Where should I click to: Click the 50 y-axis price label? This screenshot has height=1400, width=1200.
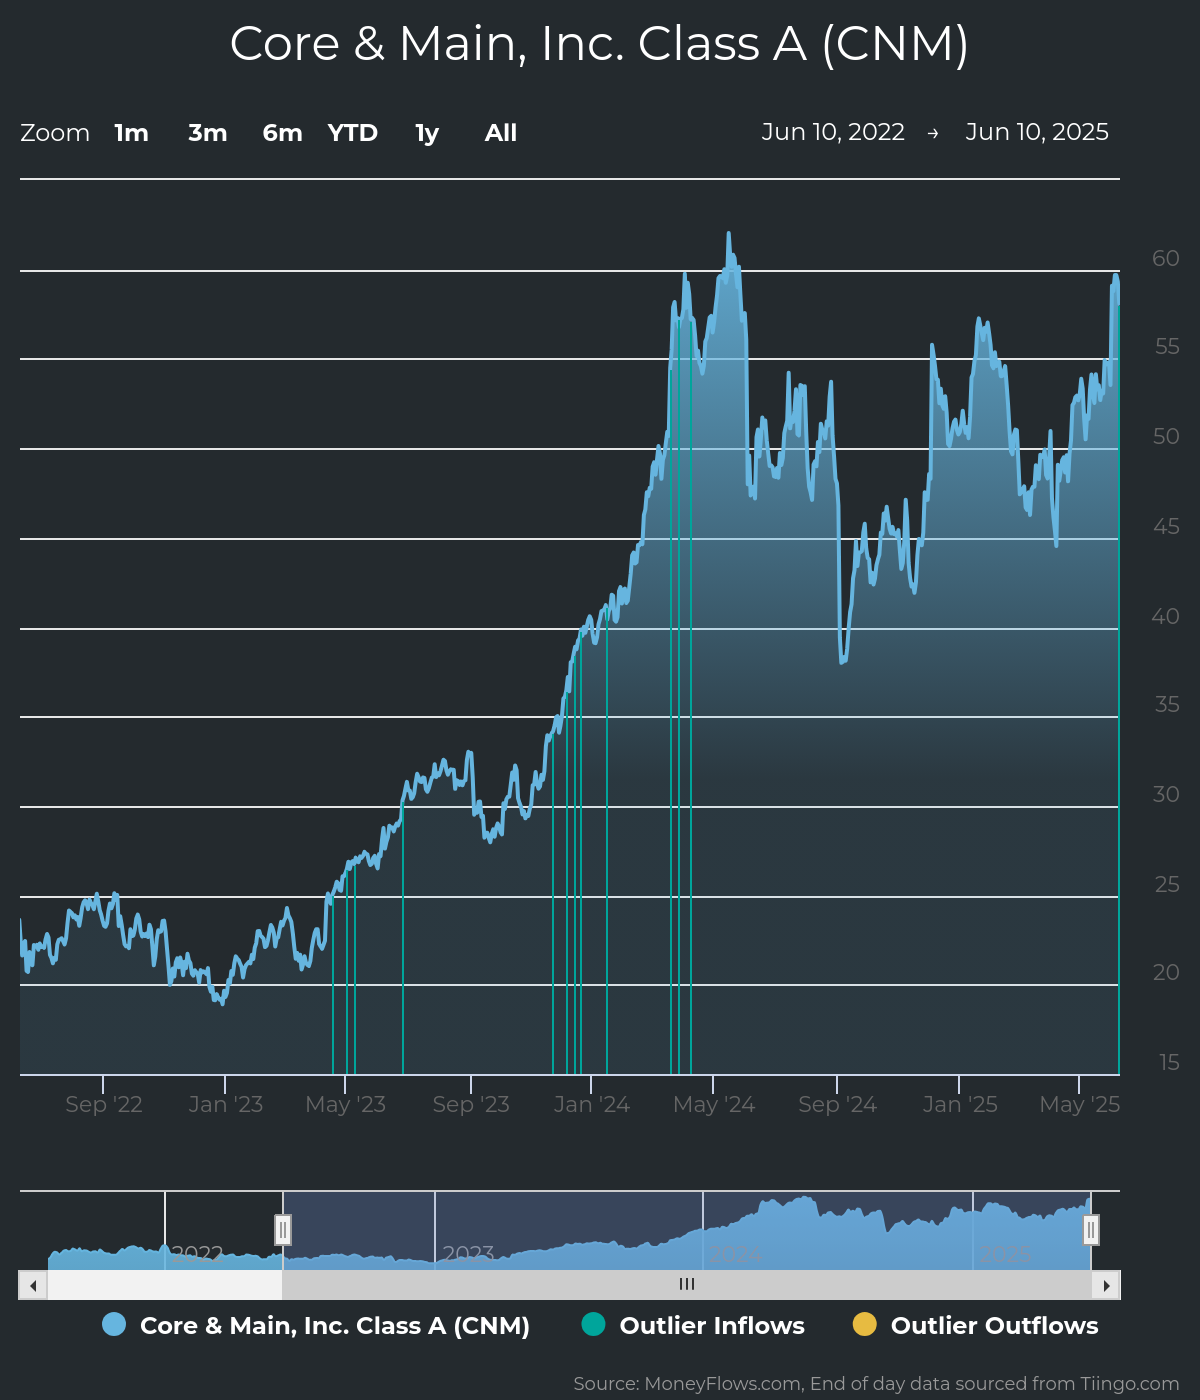[x=1166, y=436]
